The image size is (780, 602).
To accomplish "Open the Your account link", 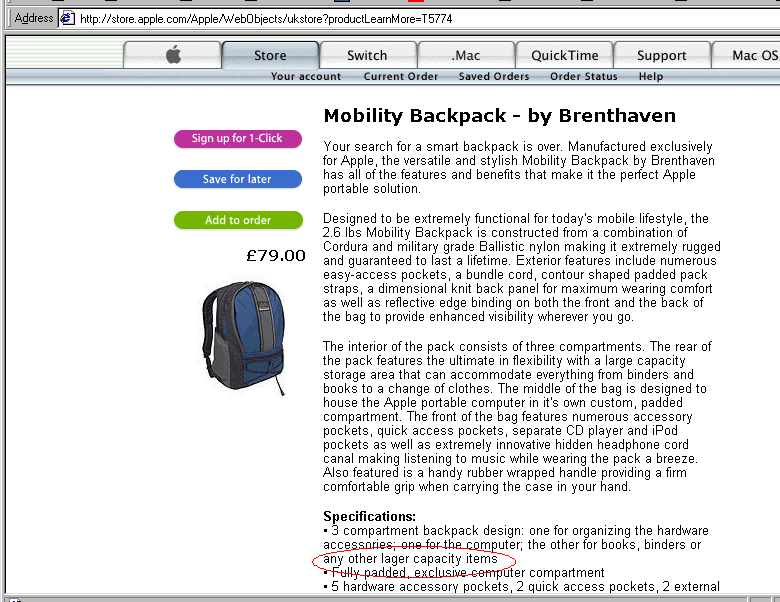I will coord(304,76).
